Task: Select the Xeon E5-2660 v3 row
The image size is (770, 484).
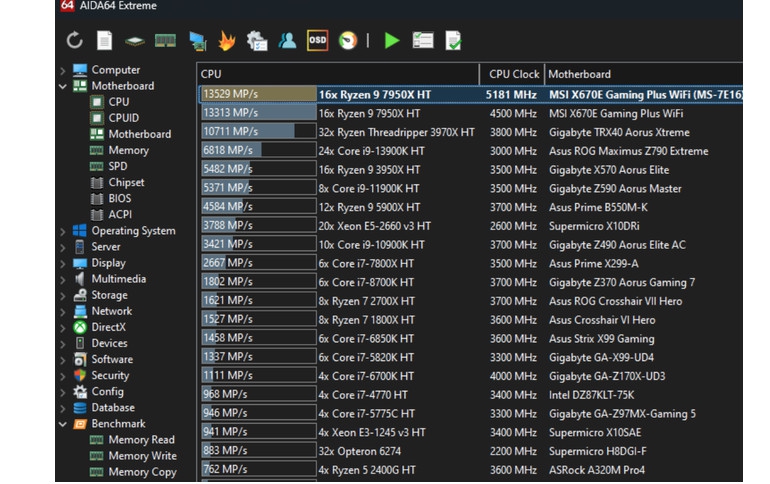Action: (470, 226)
